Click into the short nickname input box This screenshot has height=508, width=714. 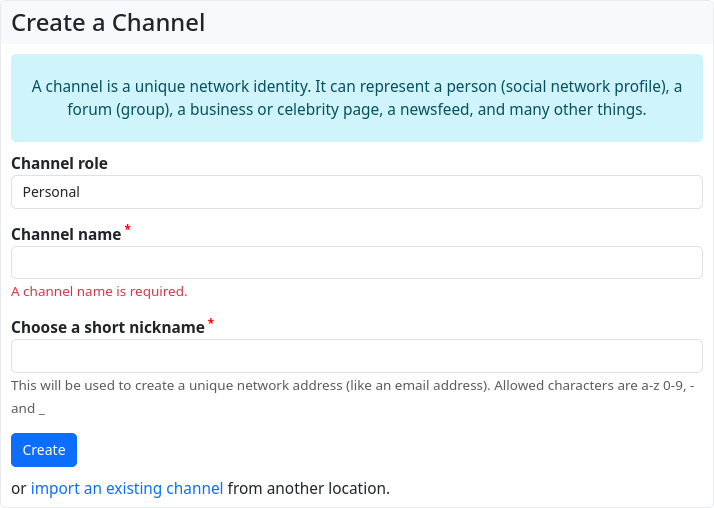click(356, 356)
